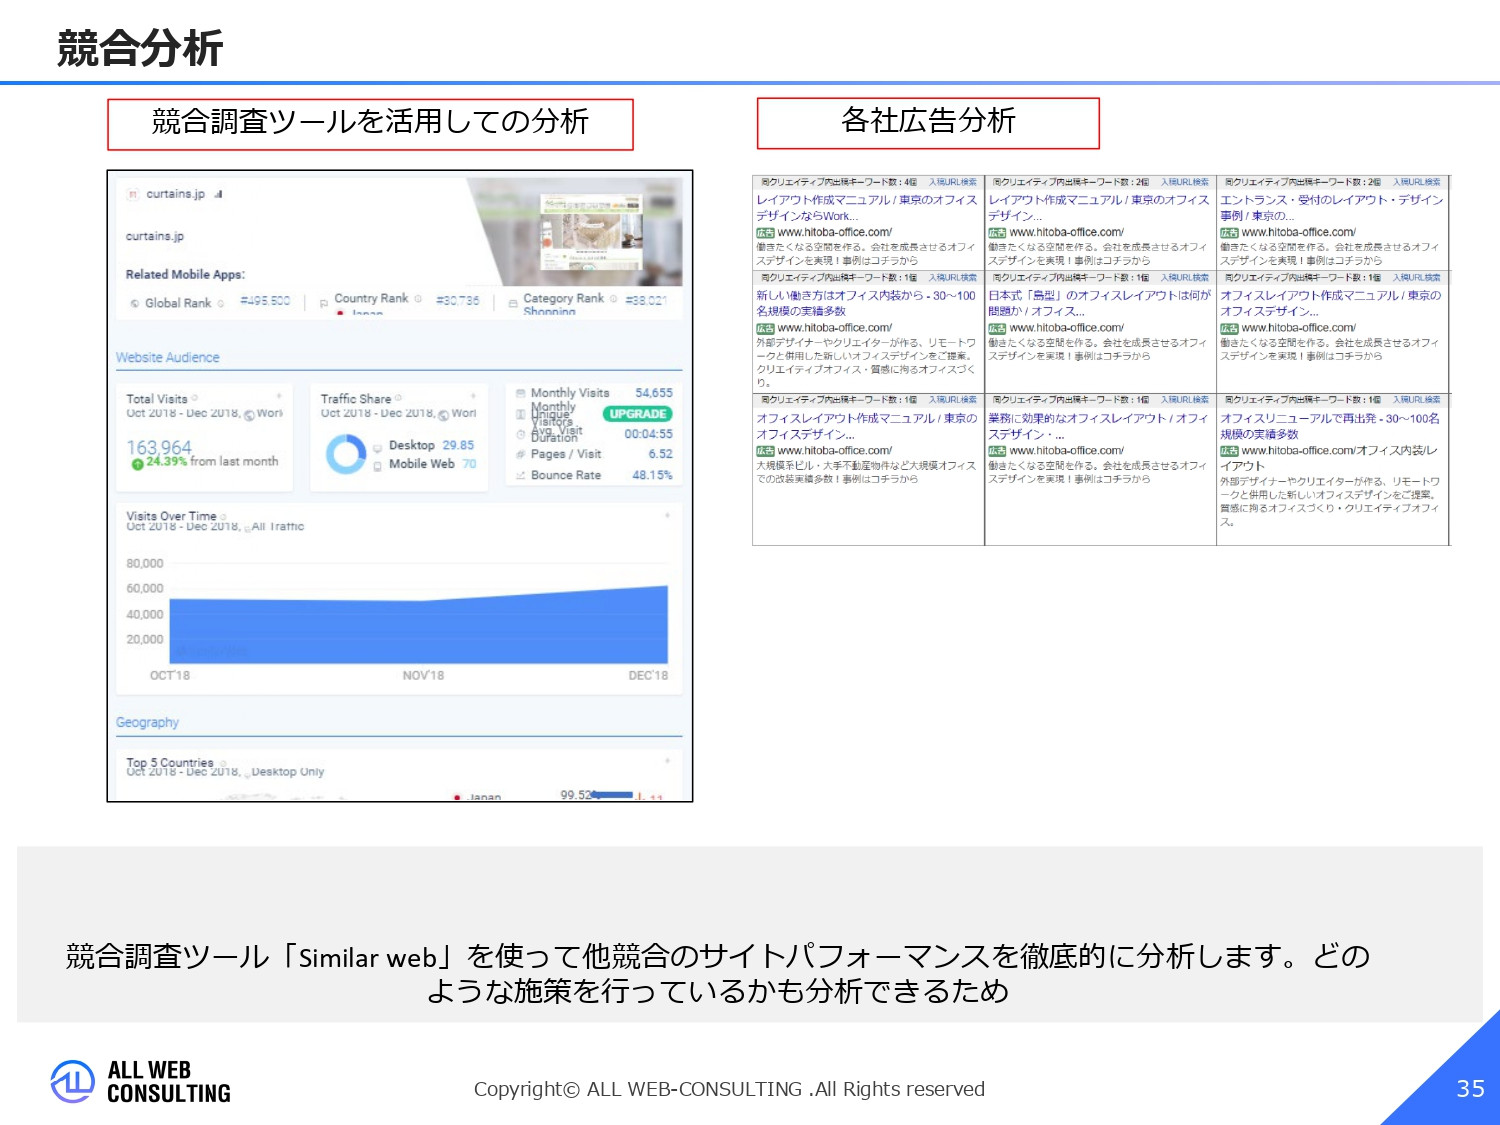The width and height of the screenshot is (1500, 1125).
Task: Select the Desktop device icon in Traffic Share
Action: [x=378, y=448]
